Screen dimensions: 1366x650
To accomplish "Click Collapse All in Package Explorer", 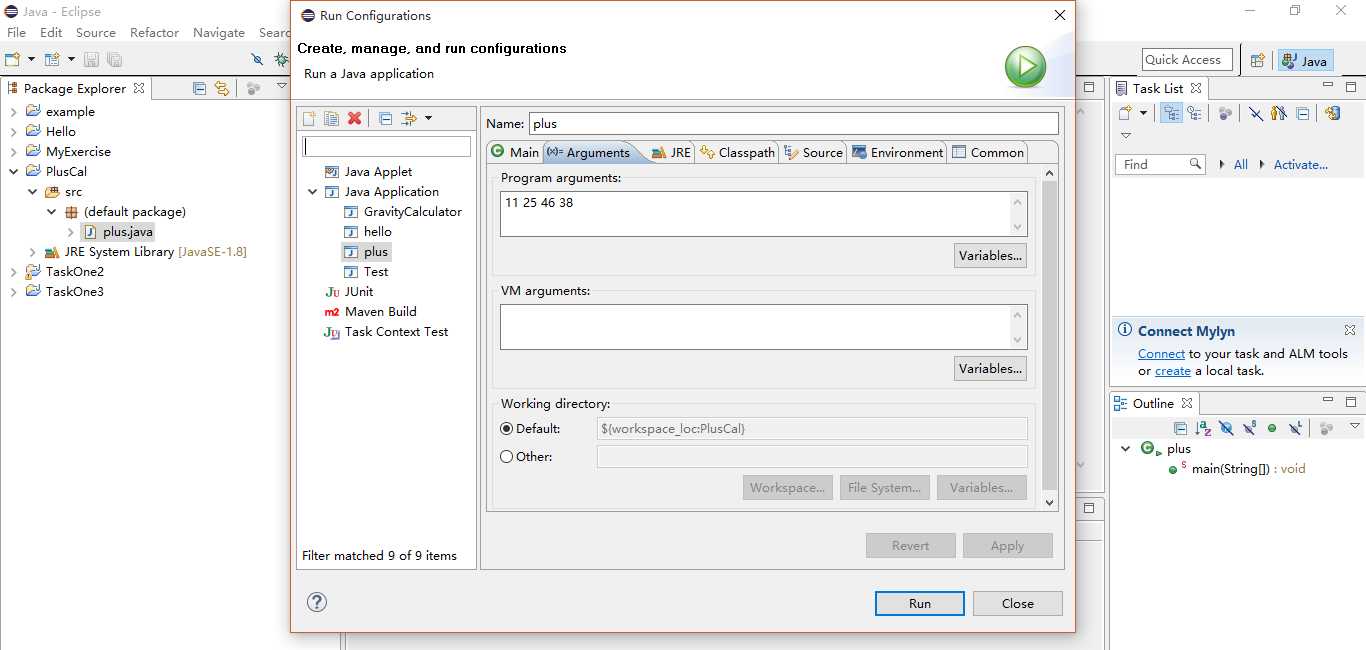I will (199, 88).
